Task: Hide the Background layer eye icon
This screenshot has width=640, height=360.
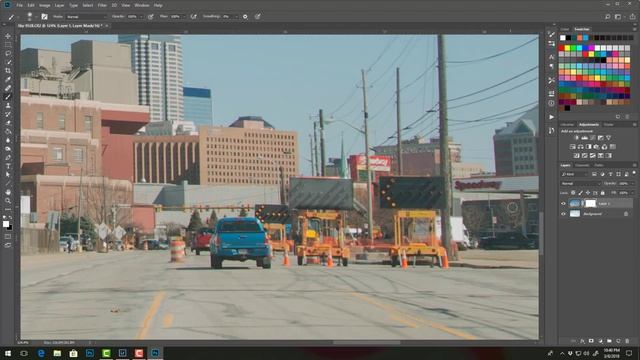Action: tap(563, 213)
